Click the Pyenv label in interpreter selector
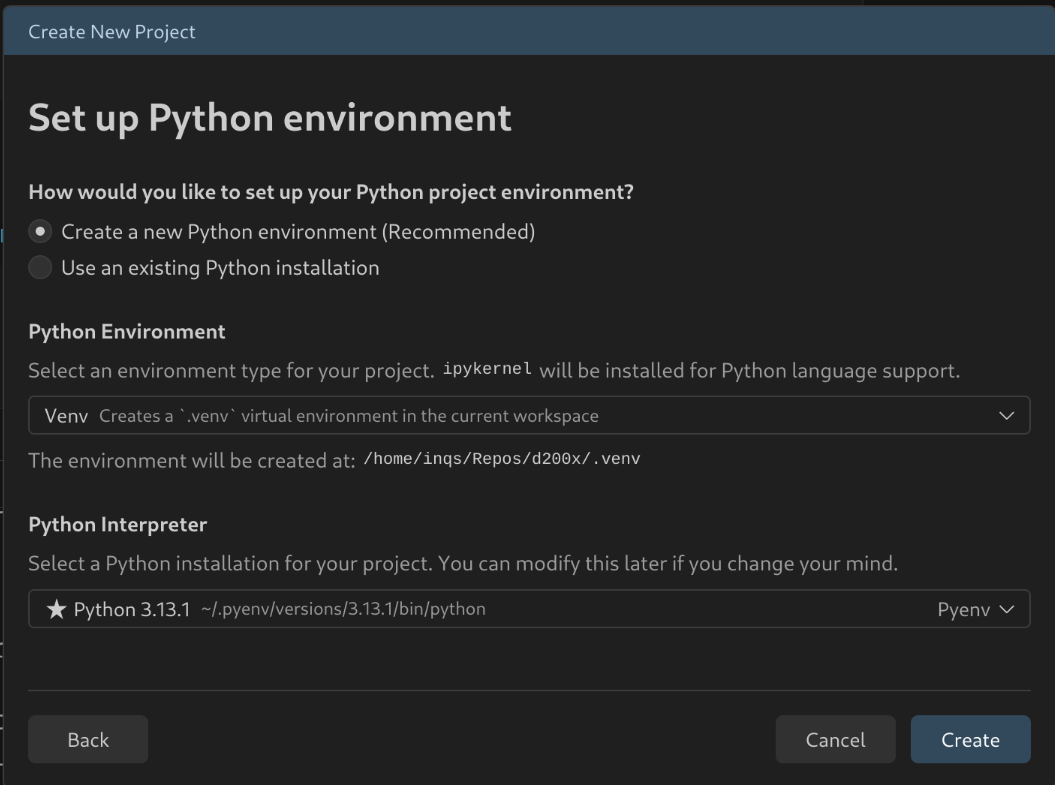Viewport: 1055px width, 785px height. pyautogui.click(x=963, y=609)
